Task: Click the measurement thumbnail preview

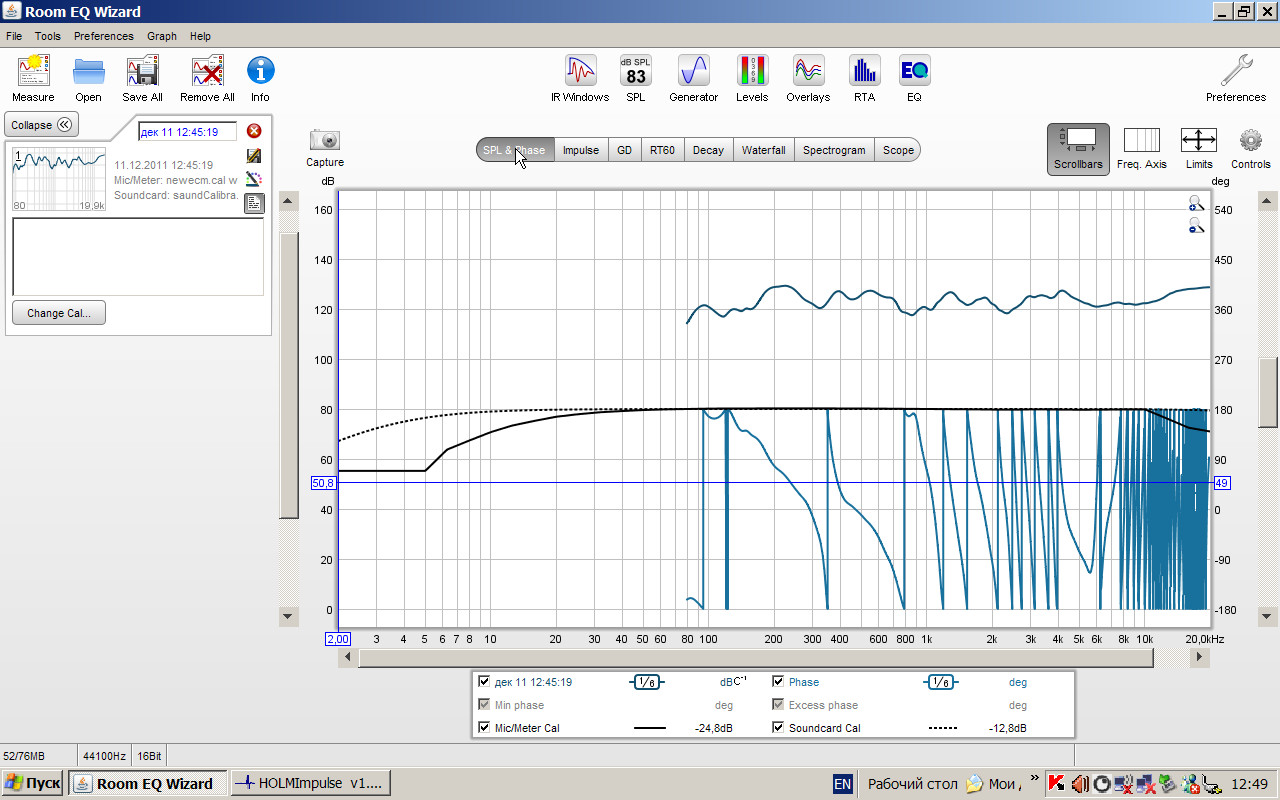Action: point(58,179)
